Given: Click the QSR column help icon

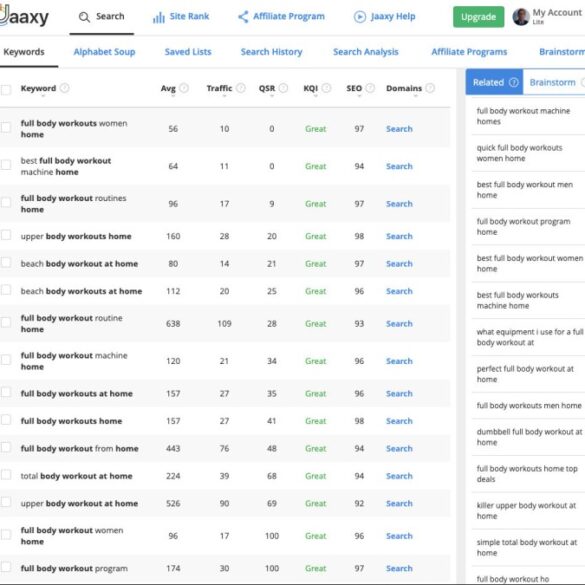Looking at the screenshot, I should (x=284, y=88).
